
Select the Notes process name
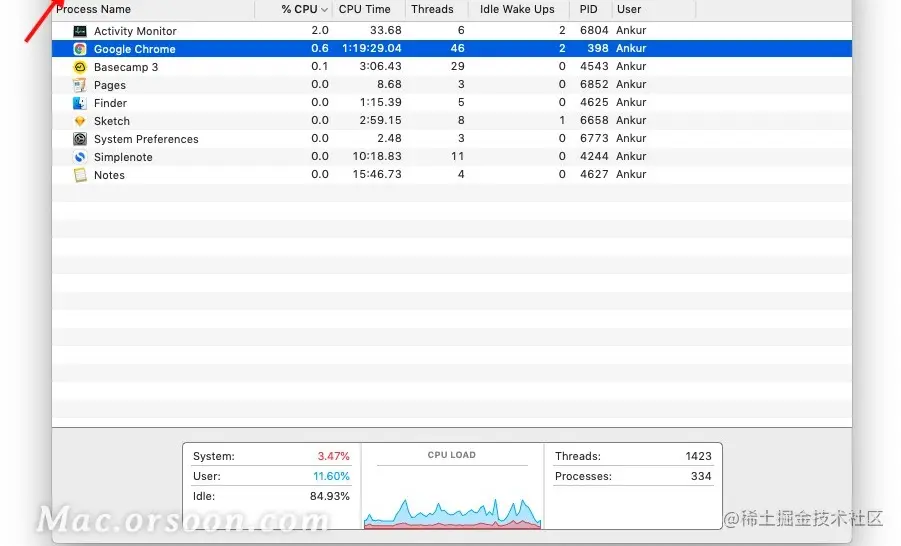coord(109,175)
